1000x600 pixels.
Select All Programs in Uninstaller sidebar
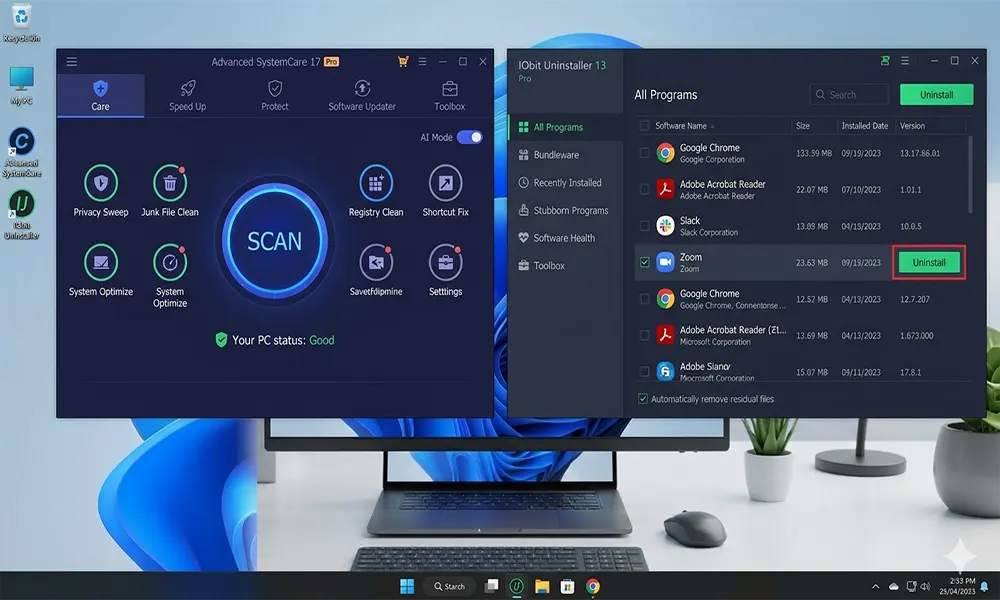pyautogui.click(x=566, y=127)
